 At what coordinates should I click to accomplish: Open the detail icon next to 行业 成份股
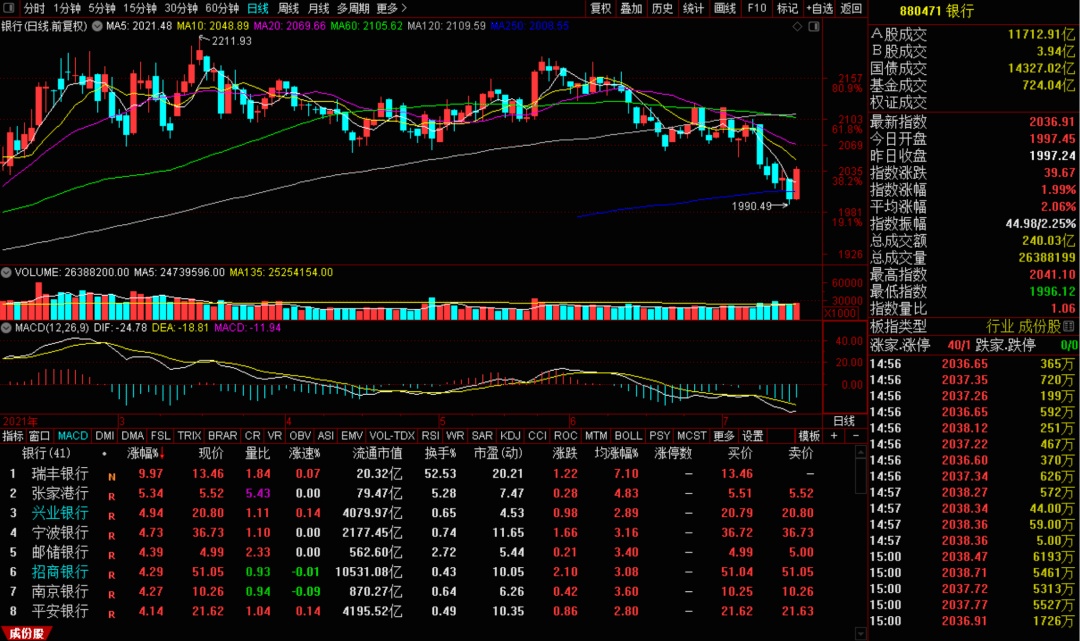tap(1068, 326)
